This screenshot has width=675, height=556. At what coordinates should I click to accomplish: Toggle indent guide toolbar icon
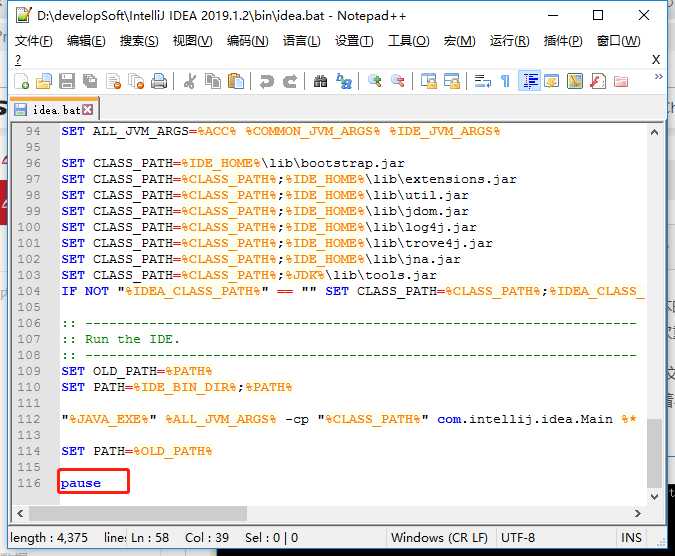(529, 81)
